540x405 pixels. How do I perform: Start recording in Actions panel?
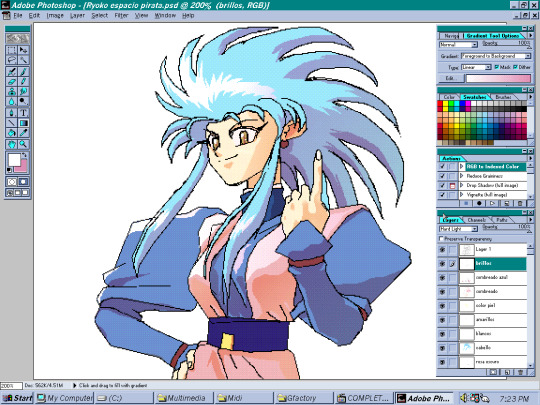[479, 204]
